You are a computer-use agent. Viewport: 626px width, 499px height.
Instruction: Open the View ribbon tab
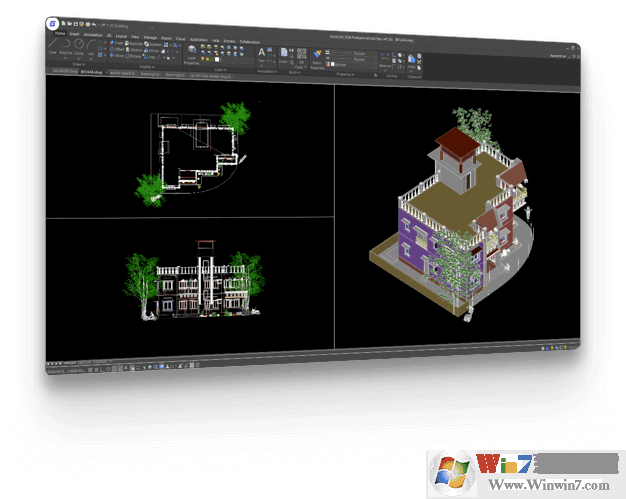click(135, 36)
